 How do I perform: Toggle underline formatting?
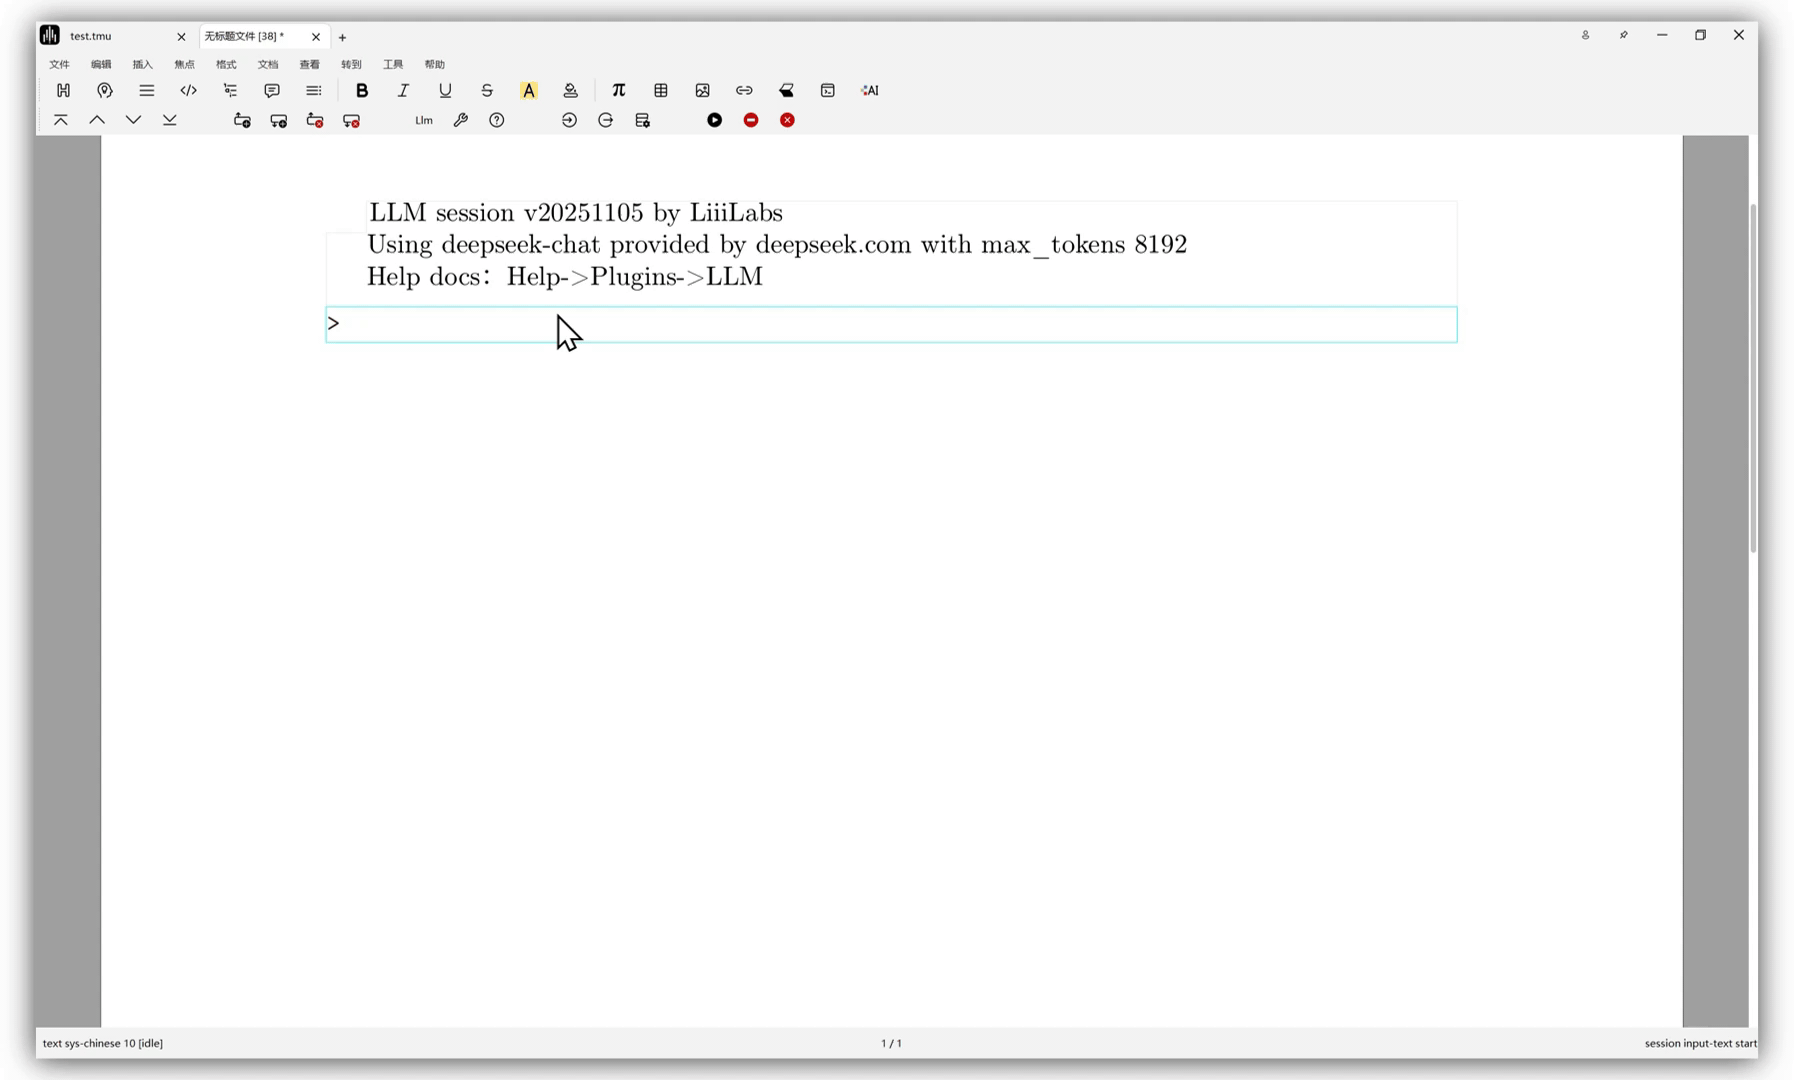445,90
